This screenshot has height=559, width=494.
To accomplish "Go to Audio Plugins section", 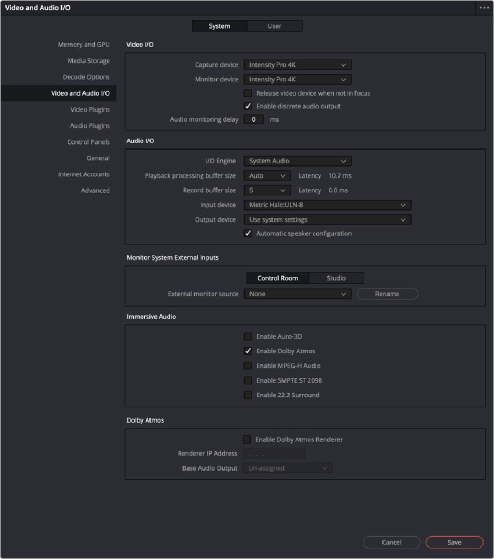I will [x=89, y=125].
